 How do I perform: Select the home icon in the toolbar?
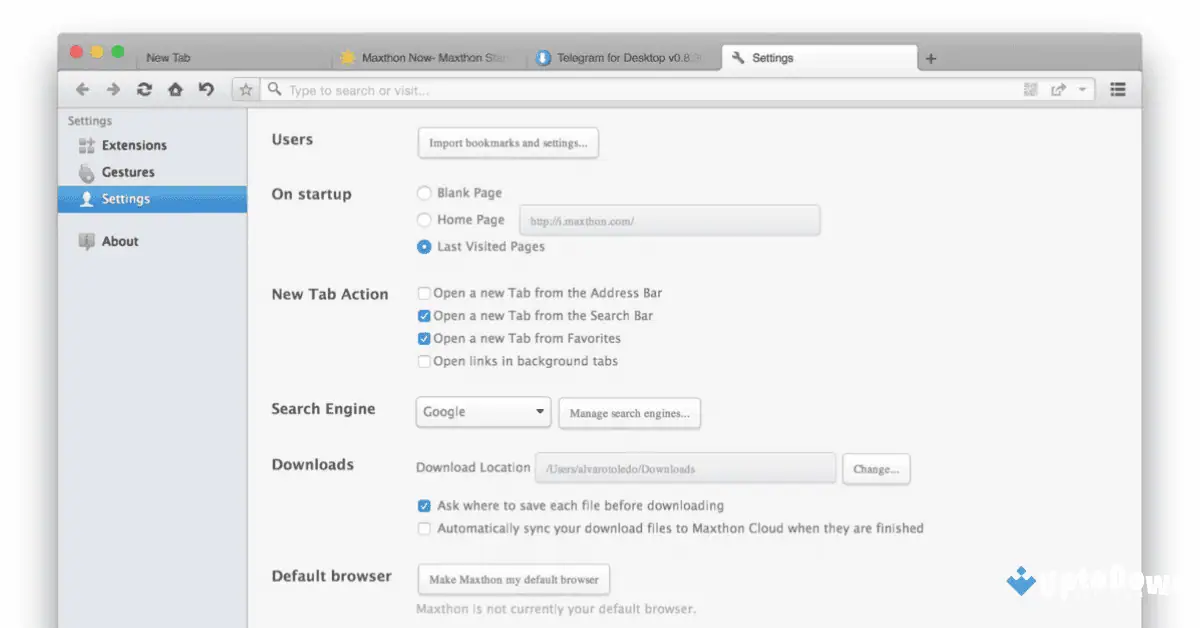(175, 89)
